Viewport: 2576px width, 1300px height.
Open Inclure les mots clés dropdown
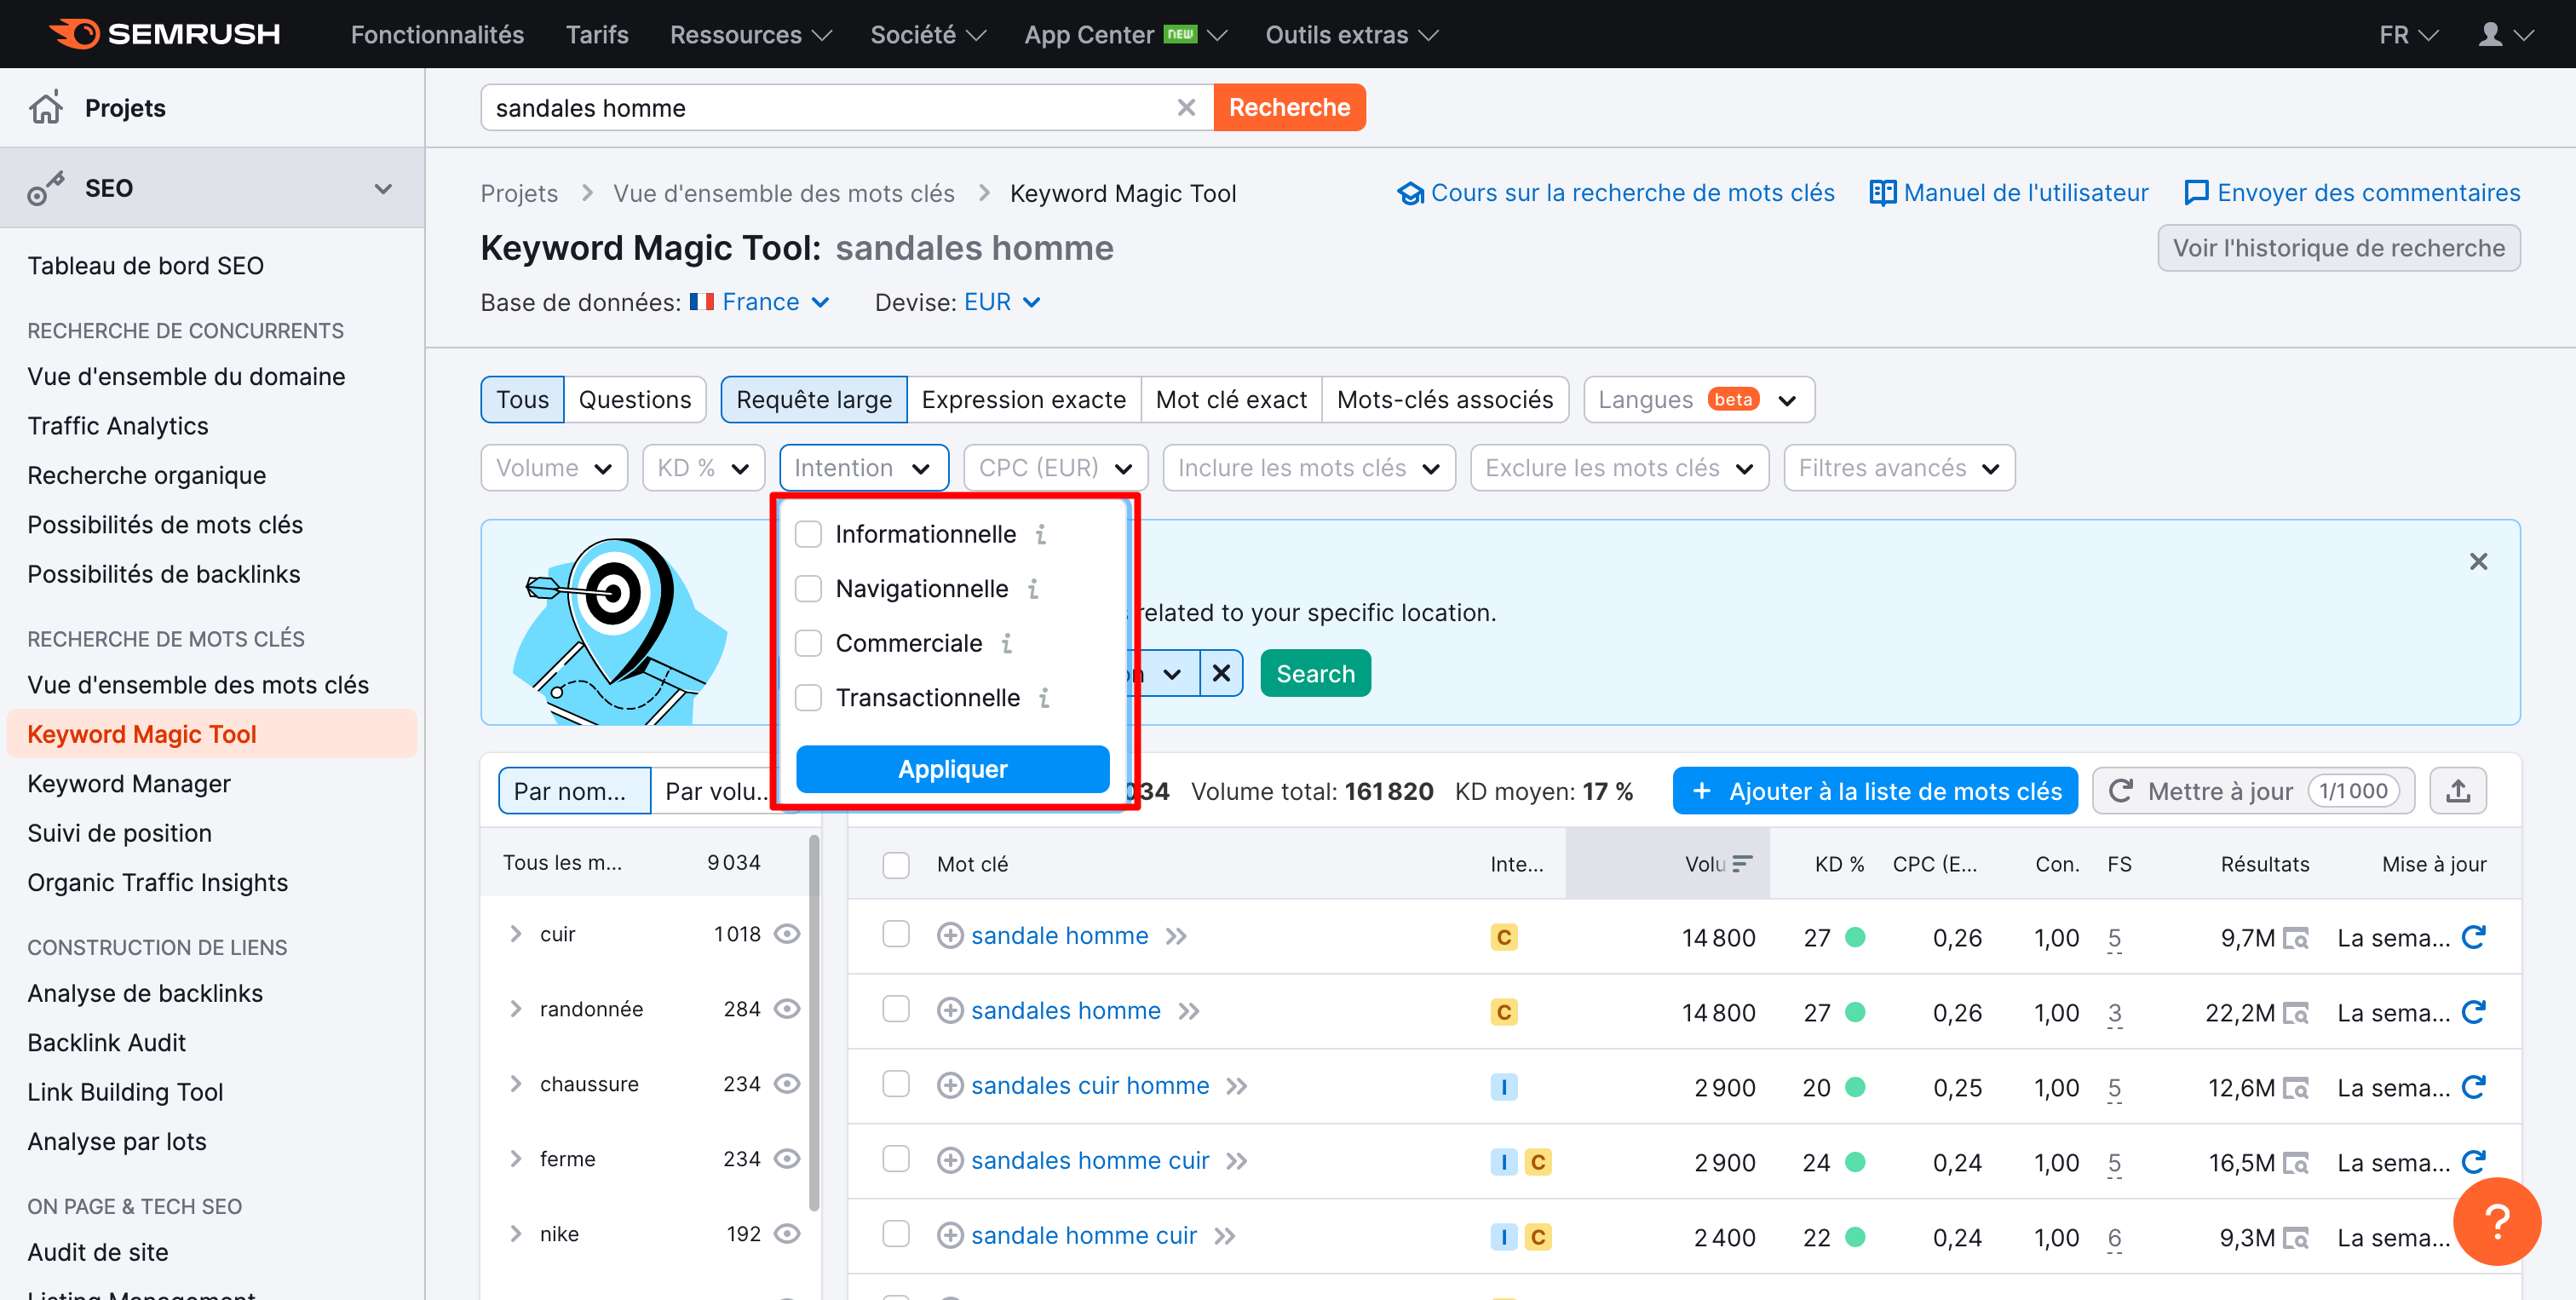pyautogui.click(x=1309, y=468)
